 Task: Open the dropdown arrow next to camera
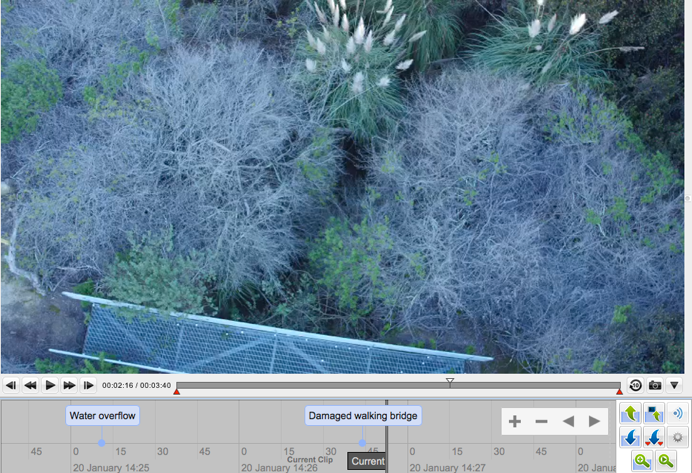click(675, 385)
